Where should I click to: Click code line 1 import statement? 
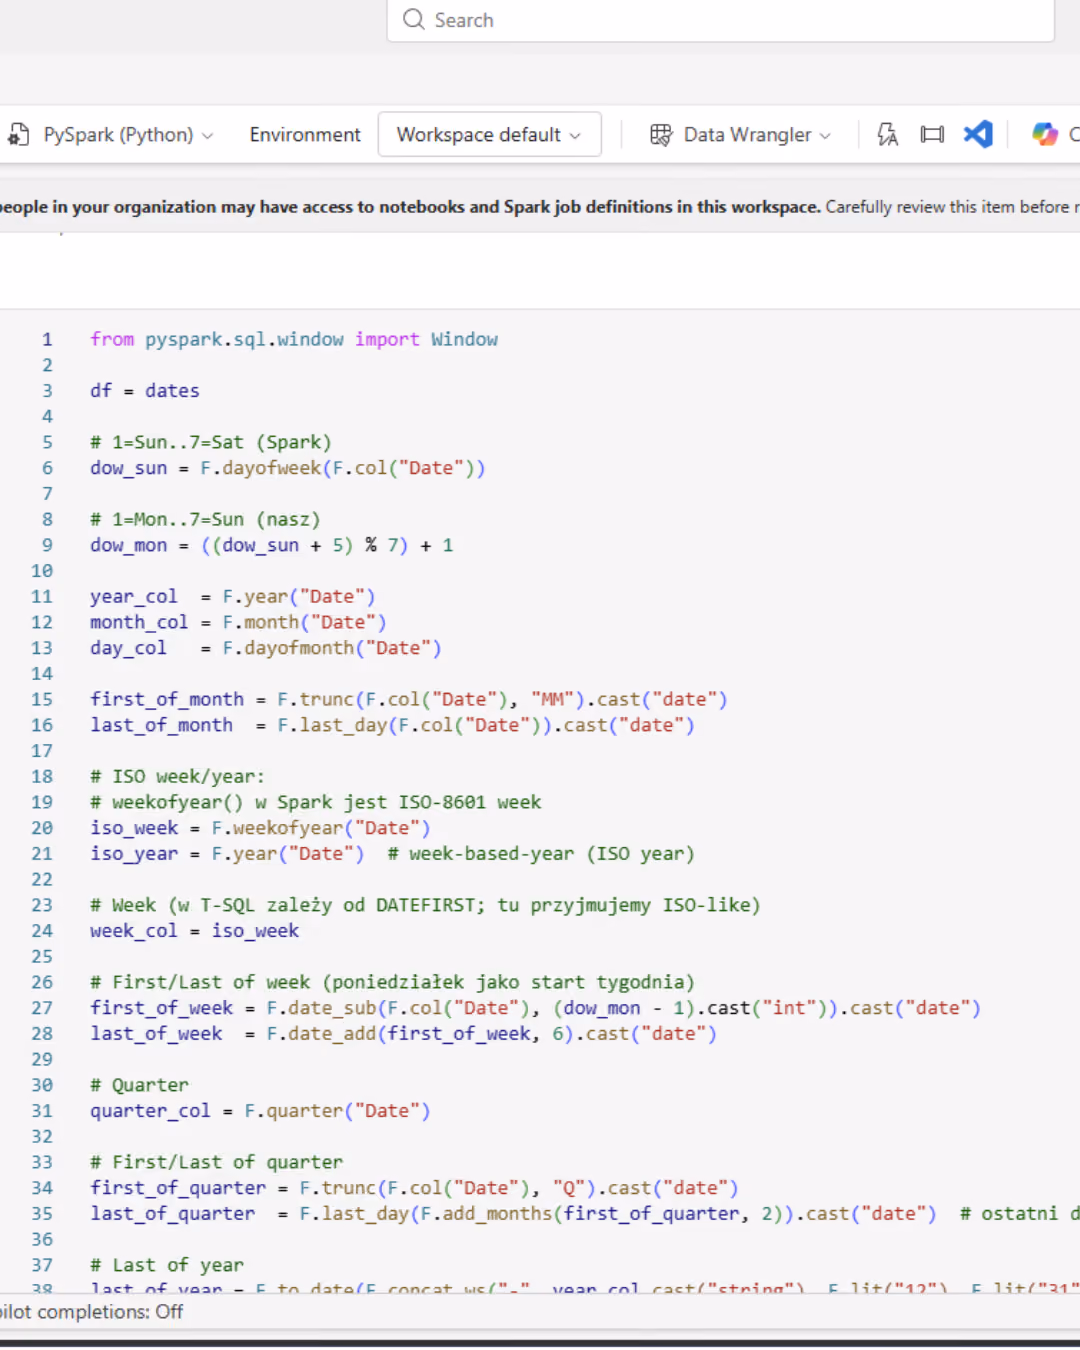[x=294, y=339]
